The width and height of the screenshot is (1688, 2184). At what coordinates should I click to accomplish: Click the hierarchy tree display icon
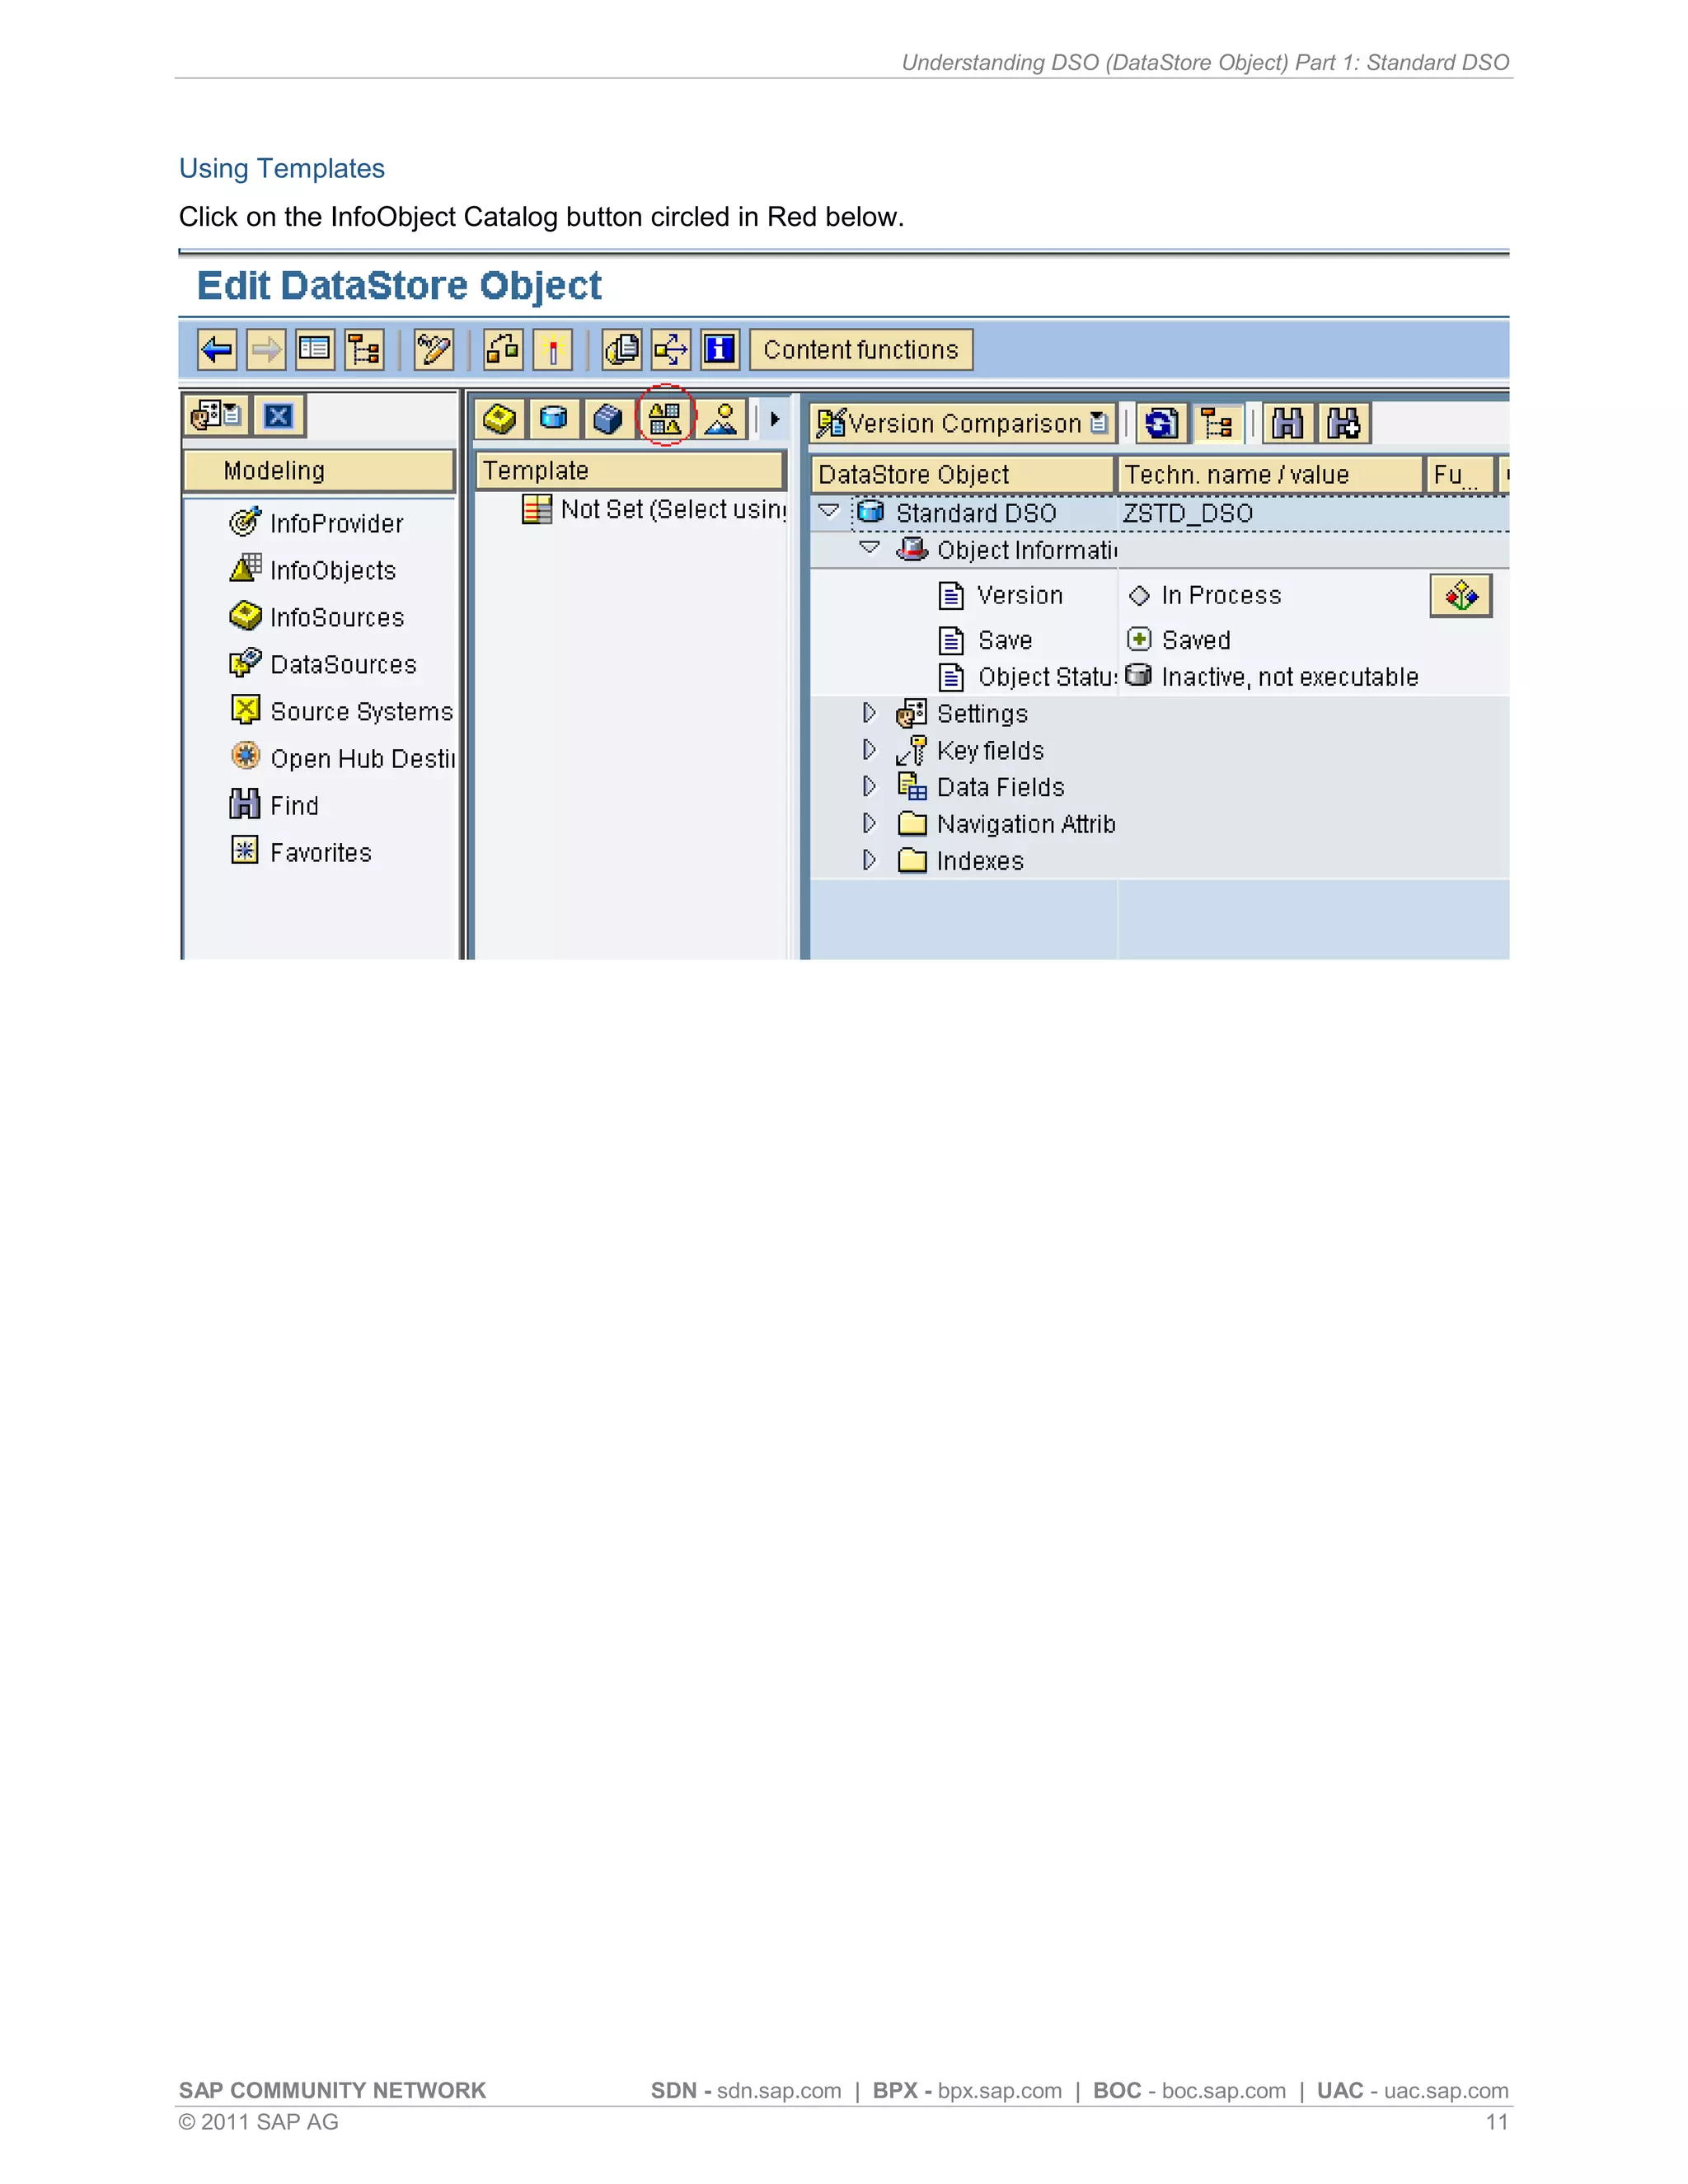click(x=1217, y=424)
